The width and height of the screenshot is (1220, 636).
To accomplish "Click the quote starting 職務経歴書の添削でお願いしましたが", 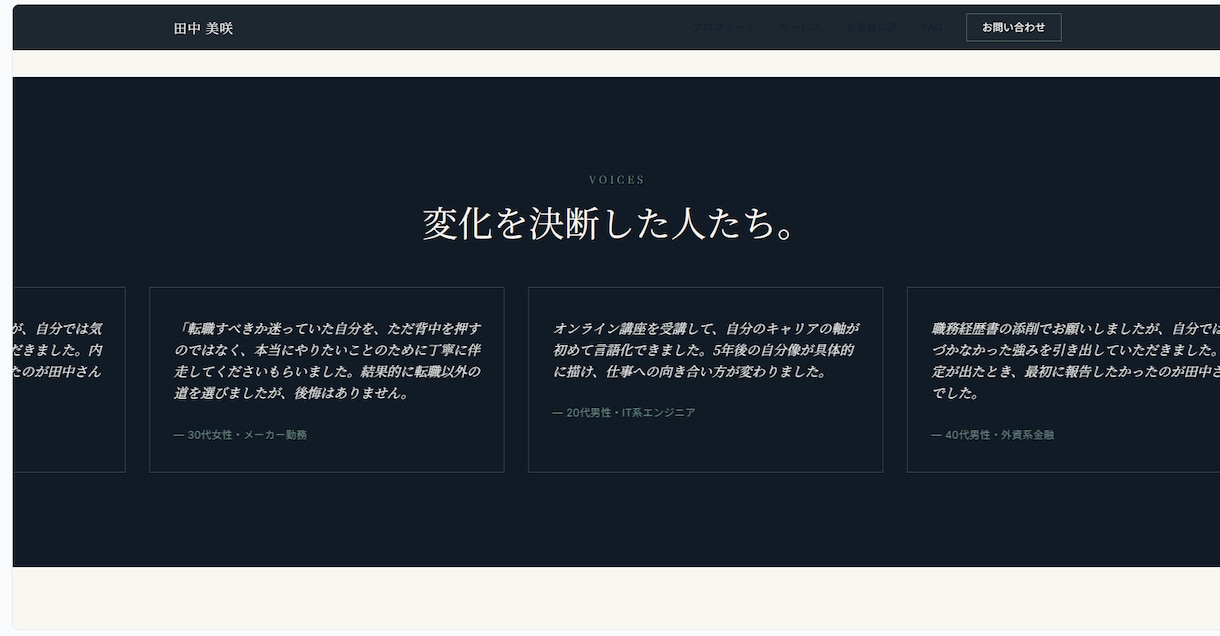I will [x=1075, y=360].
